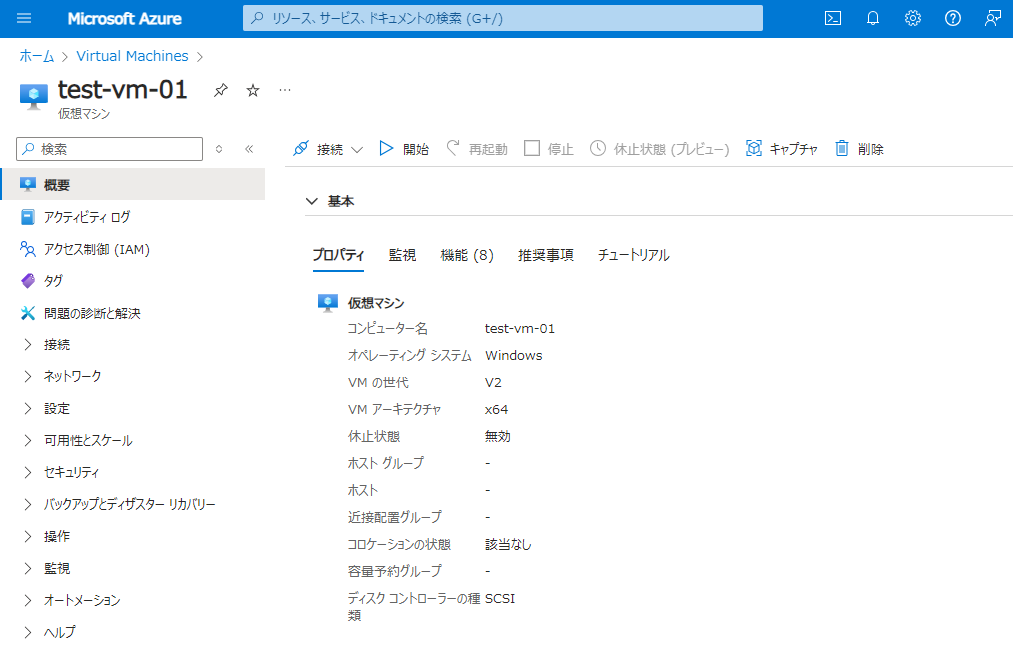
Task: Click the global resource search box
Action: (503, 18)
